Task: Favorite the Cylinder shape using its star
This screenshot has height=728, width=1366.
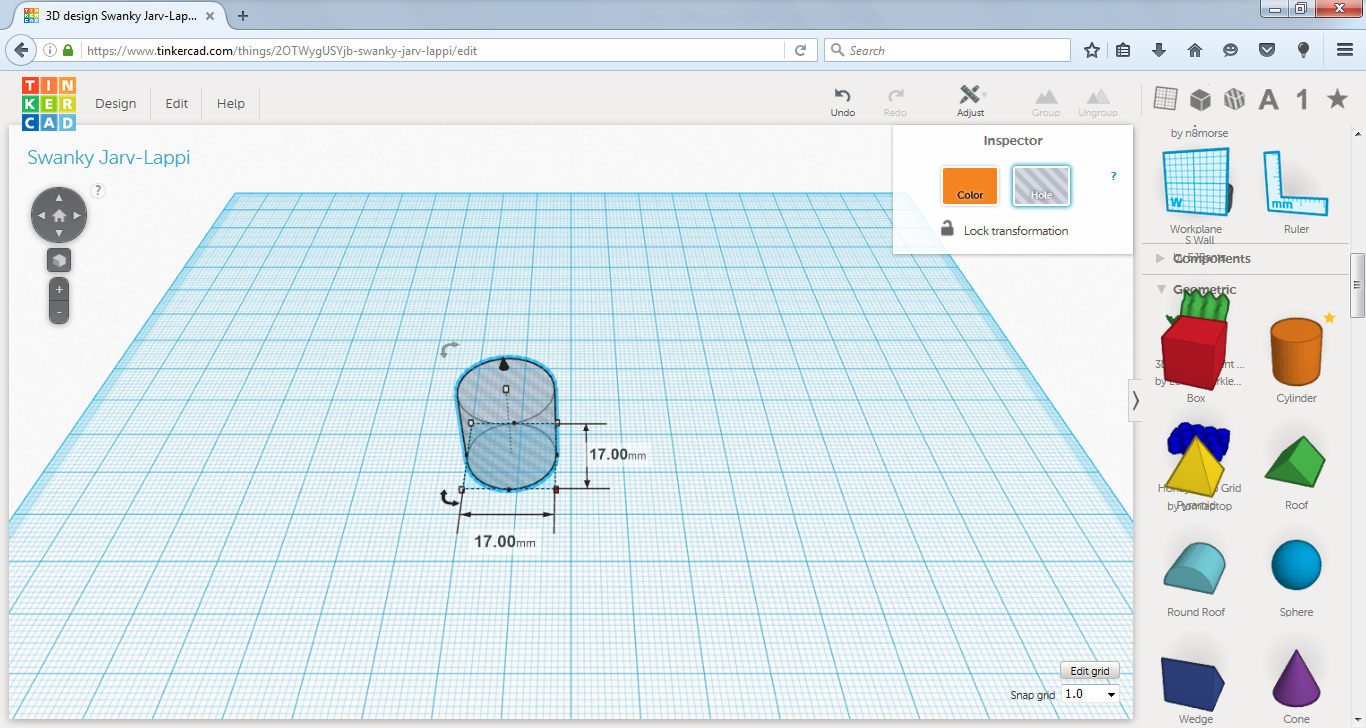Action: pyautogui.click(x=1329, y=318)
